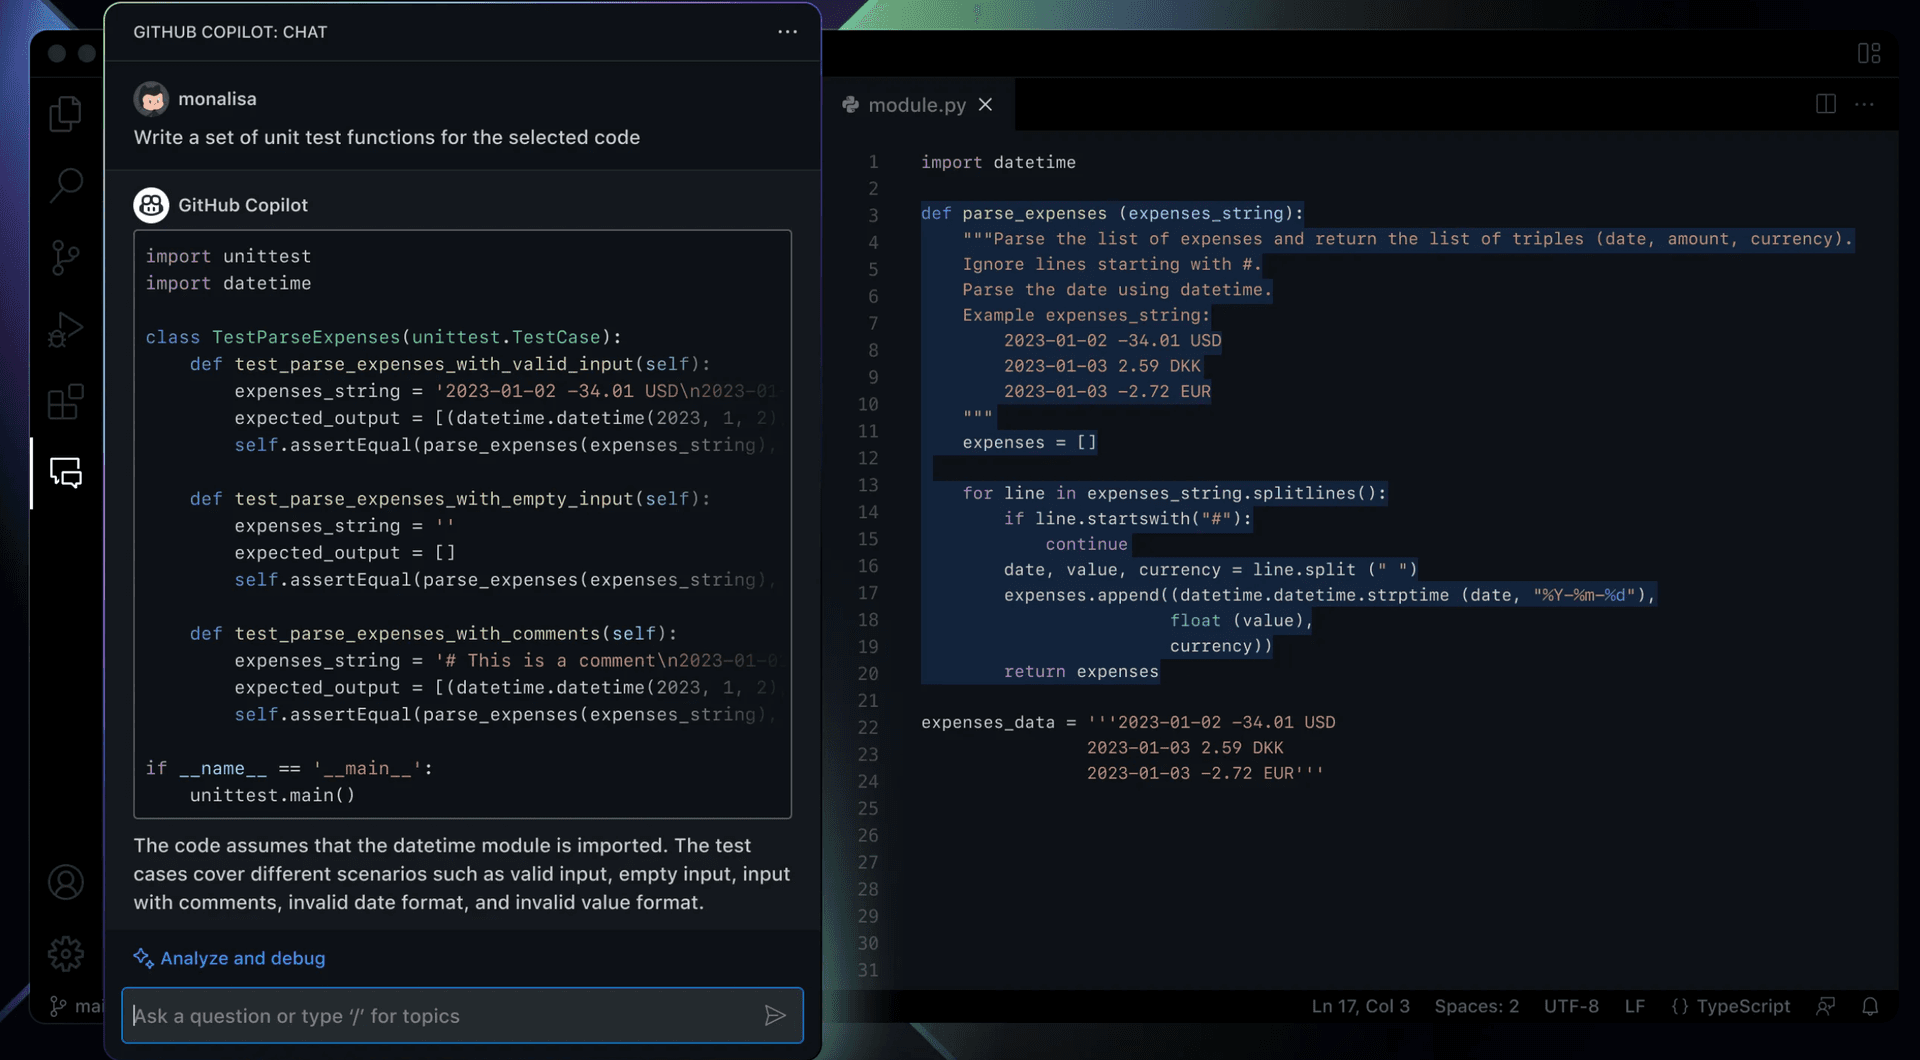Click 'unittest.main()' line in chat code

[272, 796]
